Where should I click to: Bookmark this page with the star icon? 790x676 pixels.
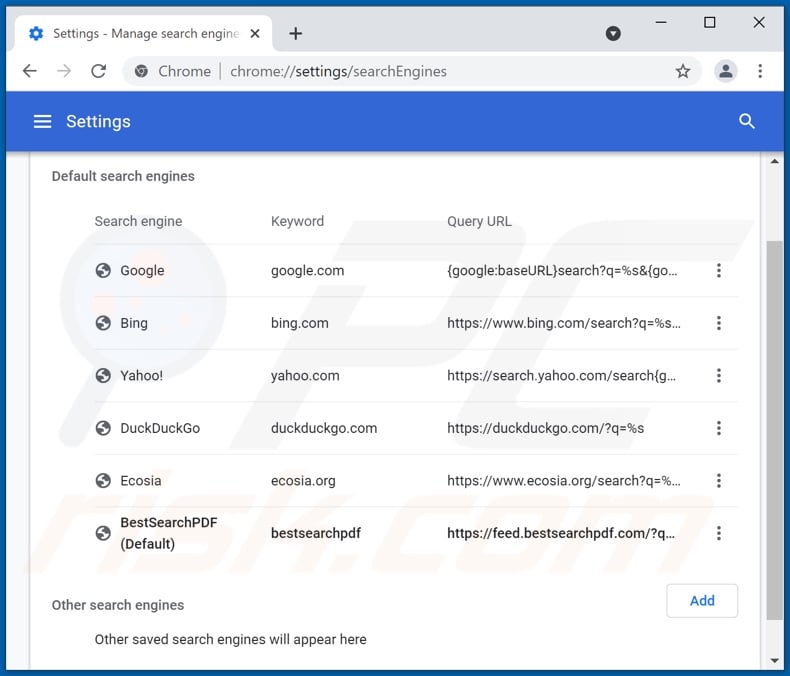[683, 71]
